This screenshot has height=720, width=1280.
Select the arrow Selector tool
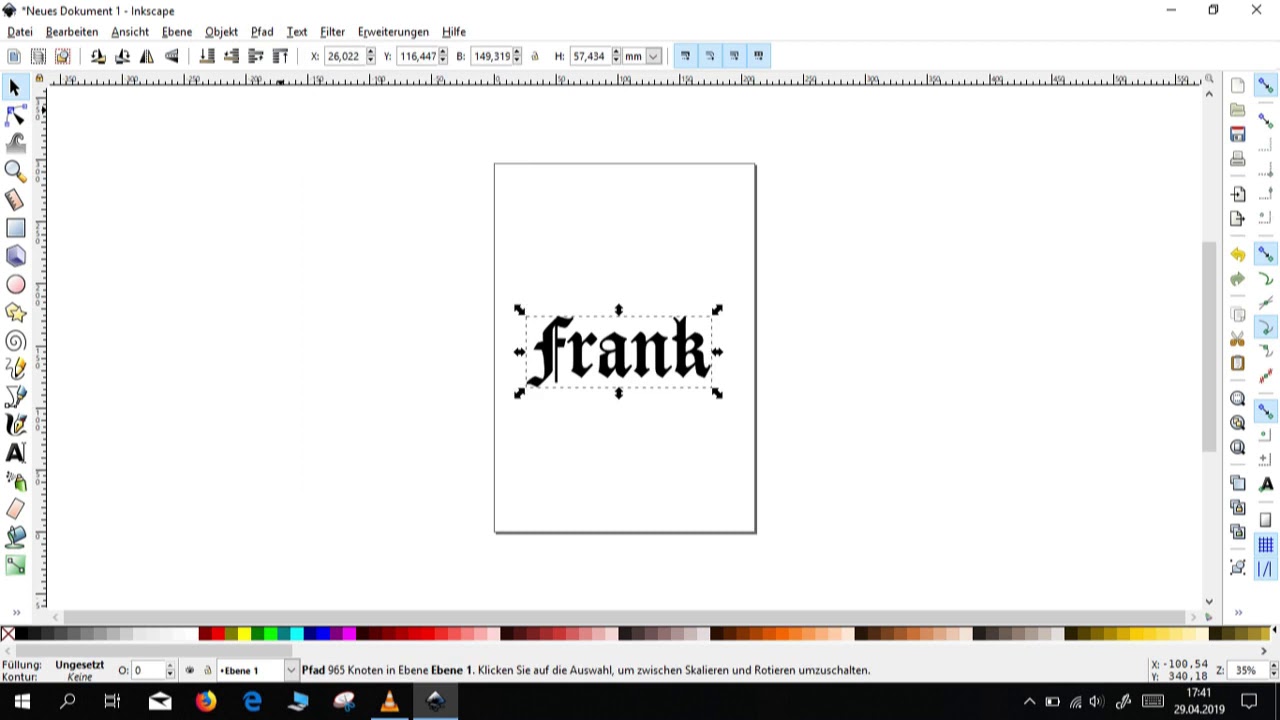click(15, 88)
